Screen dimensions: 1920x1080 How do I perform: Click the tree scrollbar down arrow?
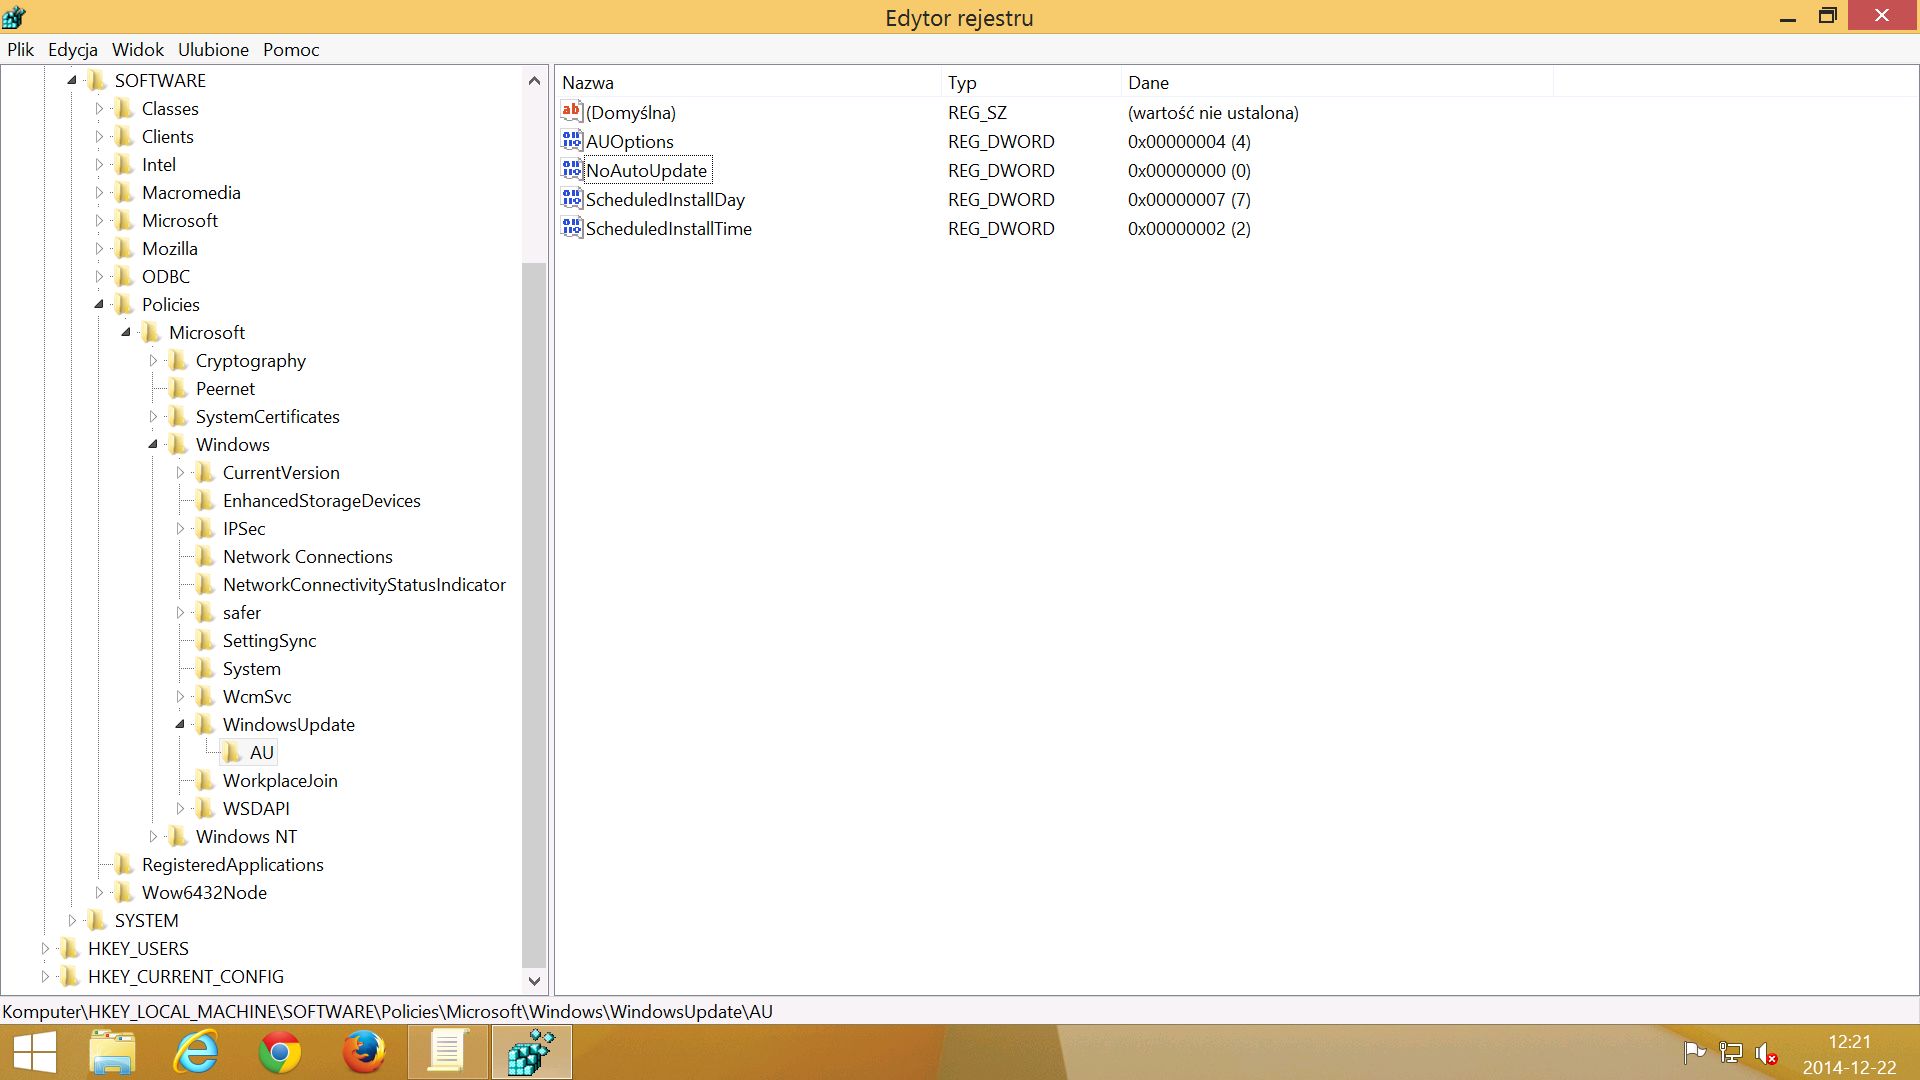(534, 981)
